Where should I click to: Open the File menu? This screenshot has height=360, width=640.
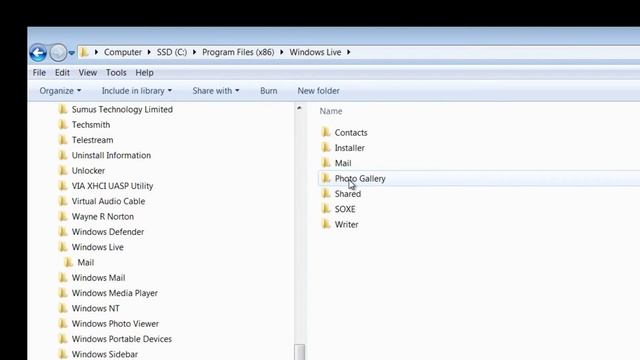39,73
